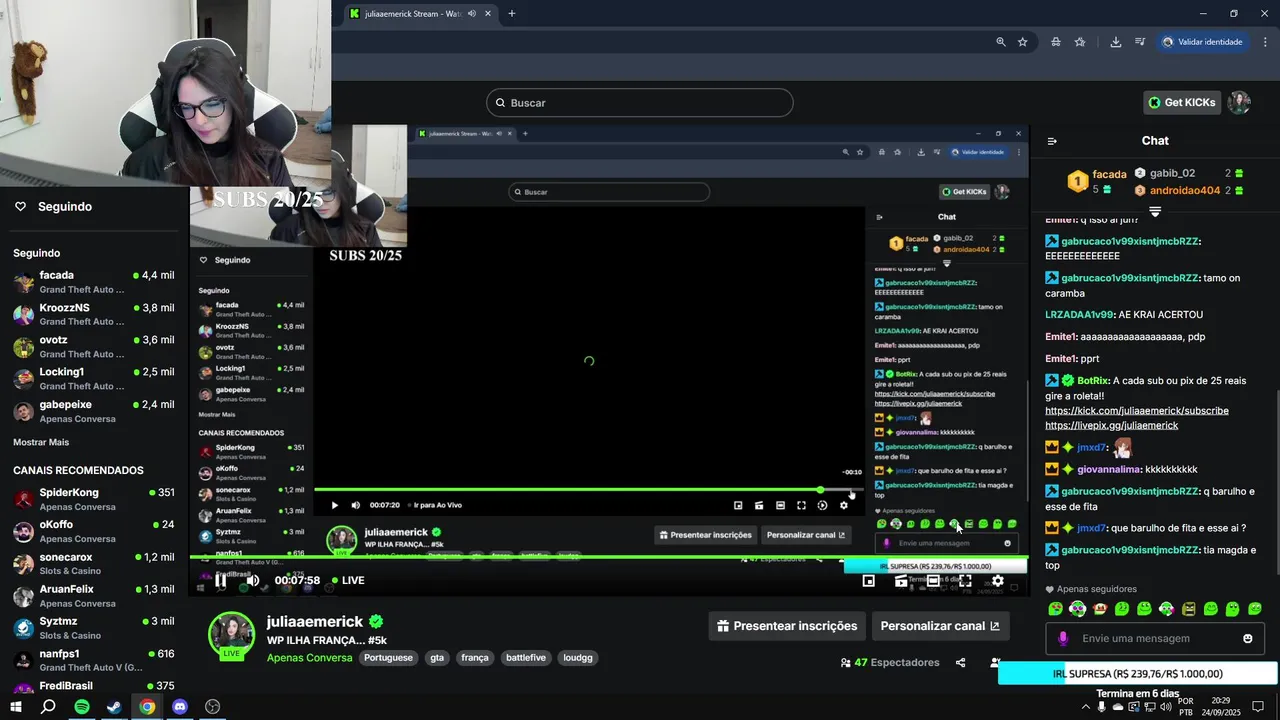1280x720 pixels.
Task: Open KroozzNS channel in sidebar
Action: pos(95,314)
